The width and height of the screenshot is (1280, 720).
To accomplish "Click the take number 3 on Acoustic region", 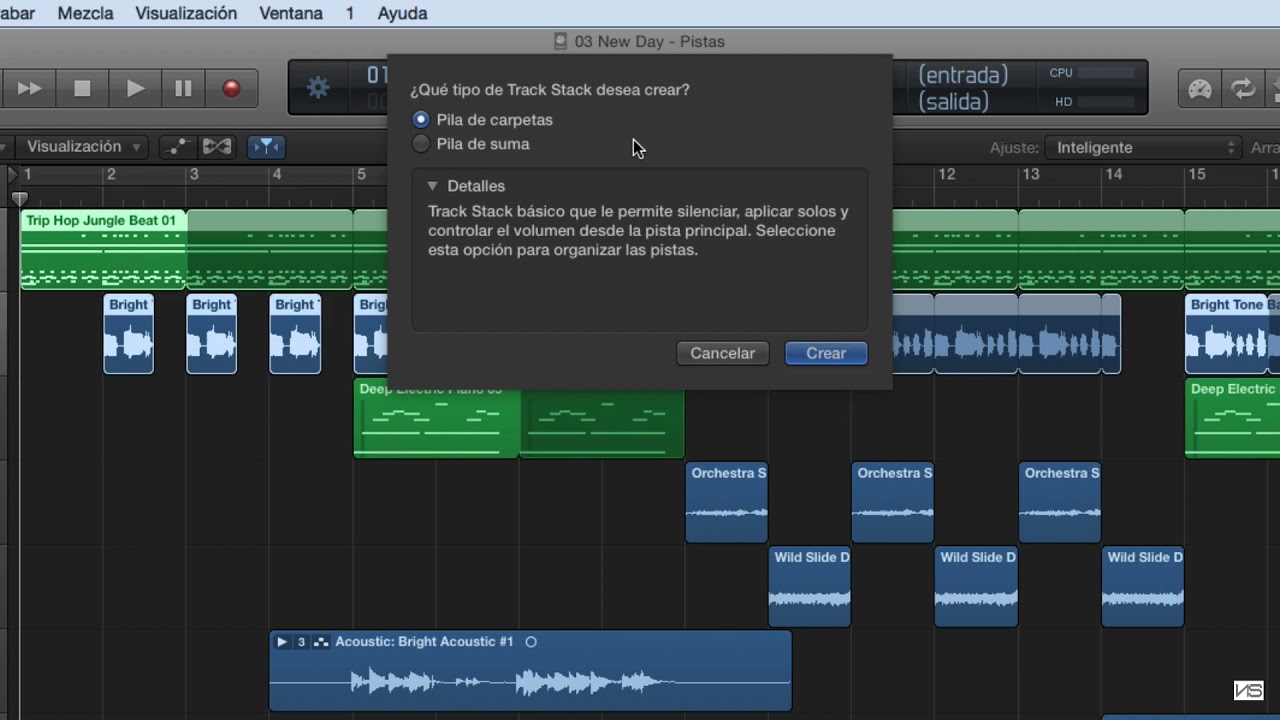I will [x=301, y=642].
